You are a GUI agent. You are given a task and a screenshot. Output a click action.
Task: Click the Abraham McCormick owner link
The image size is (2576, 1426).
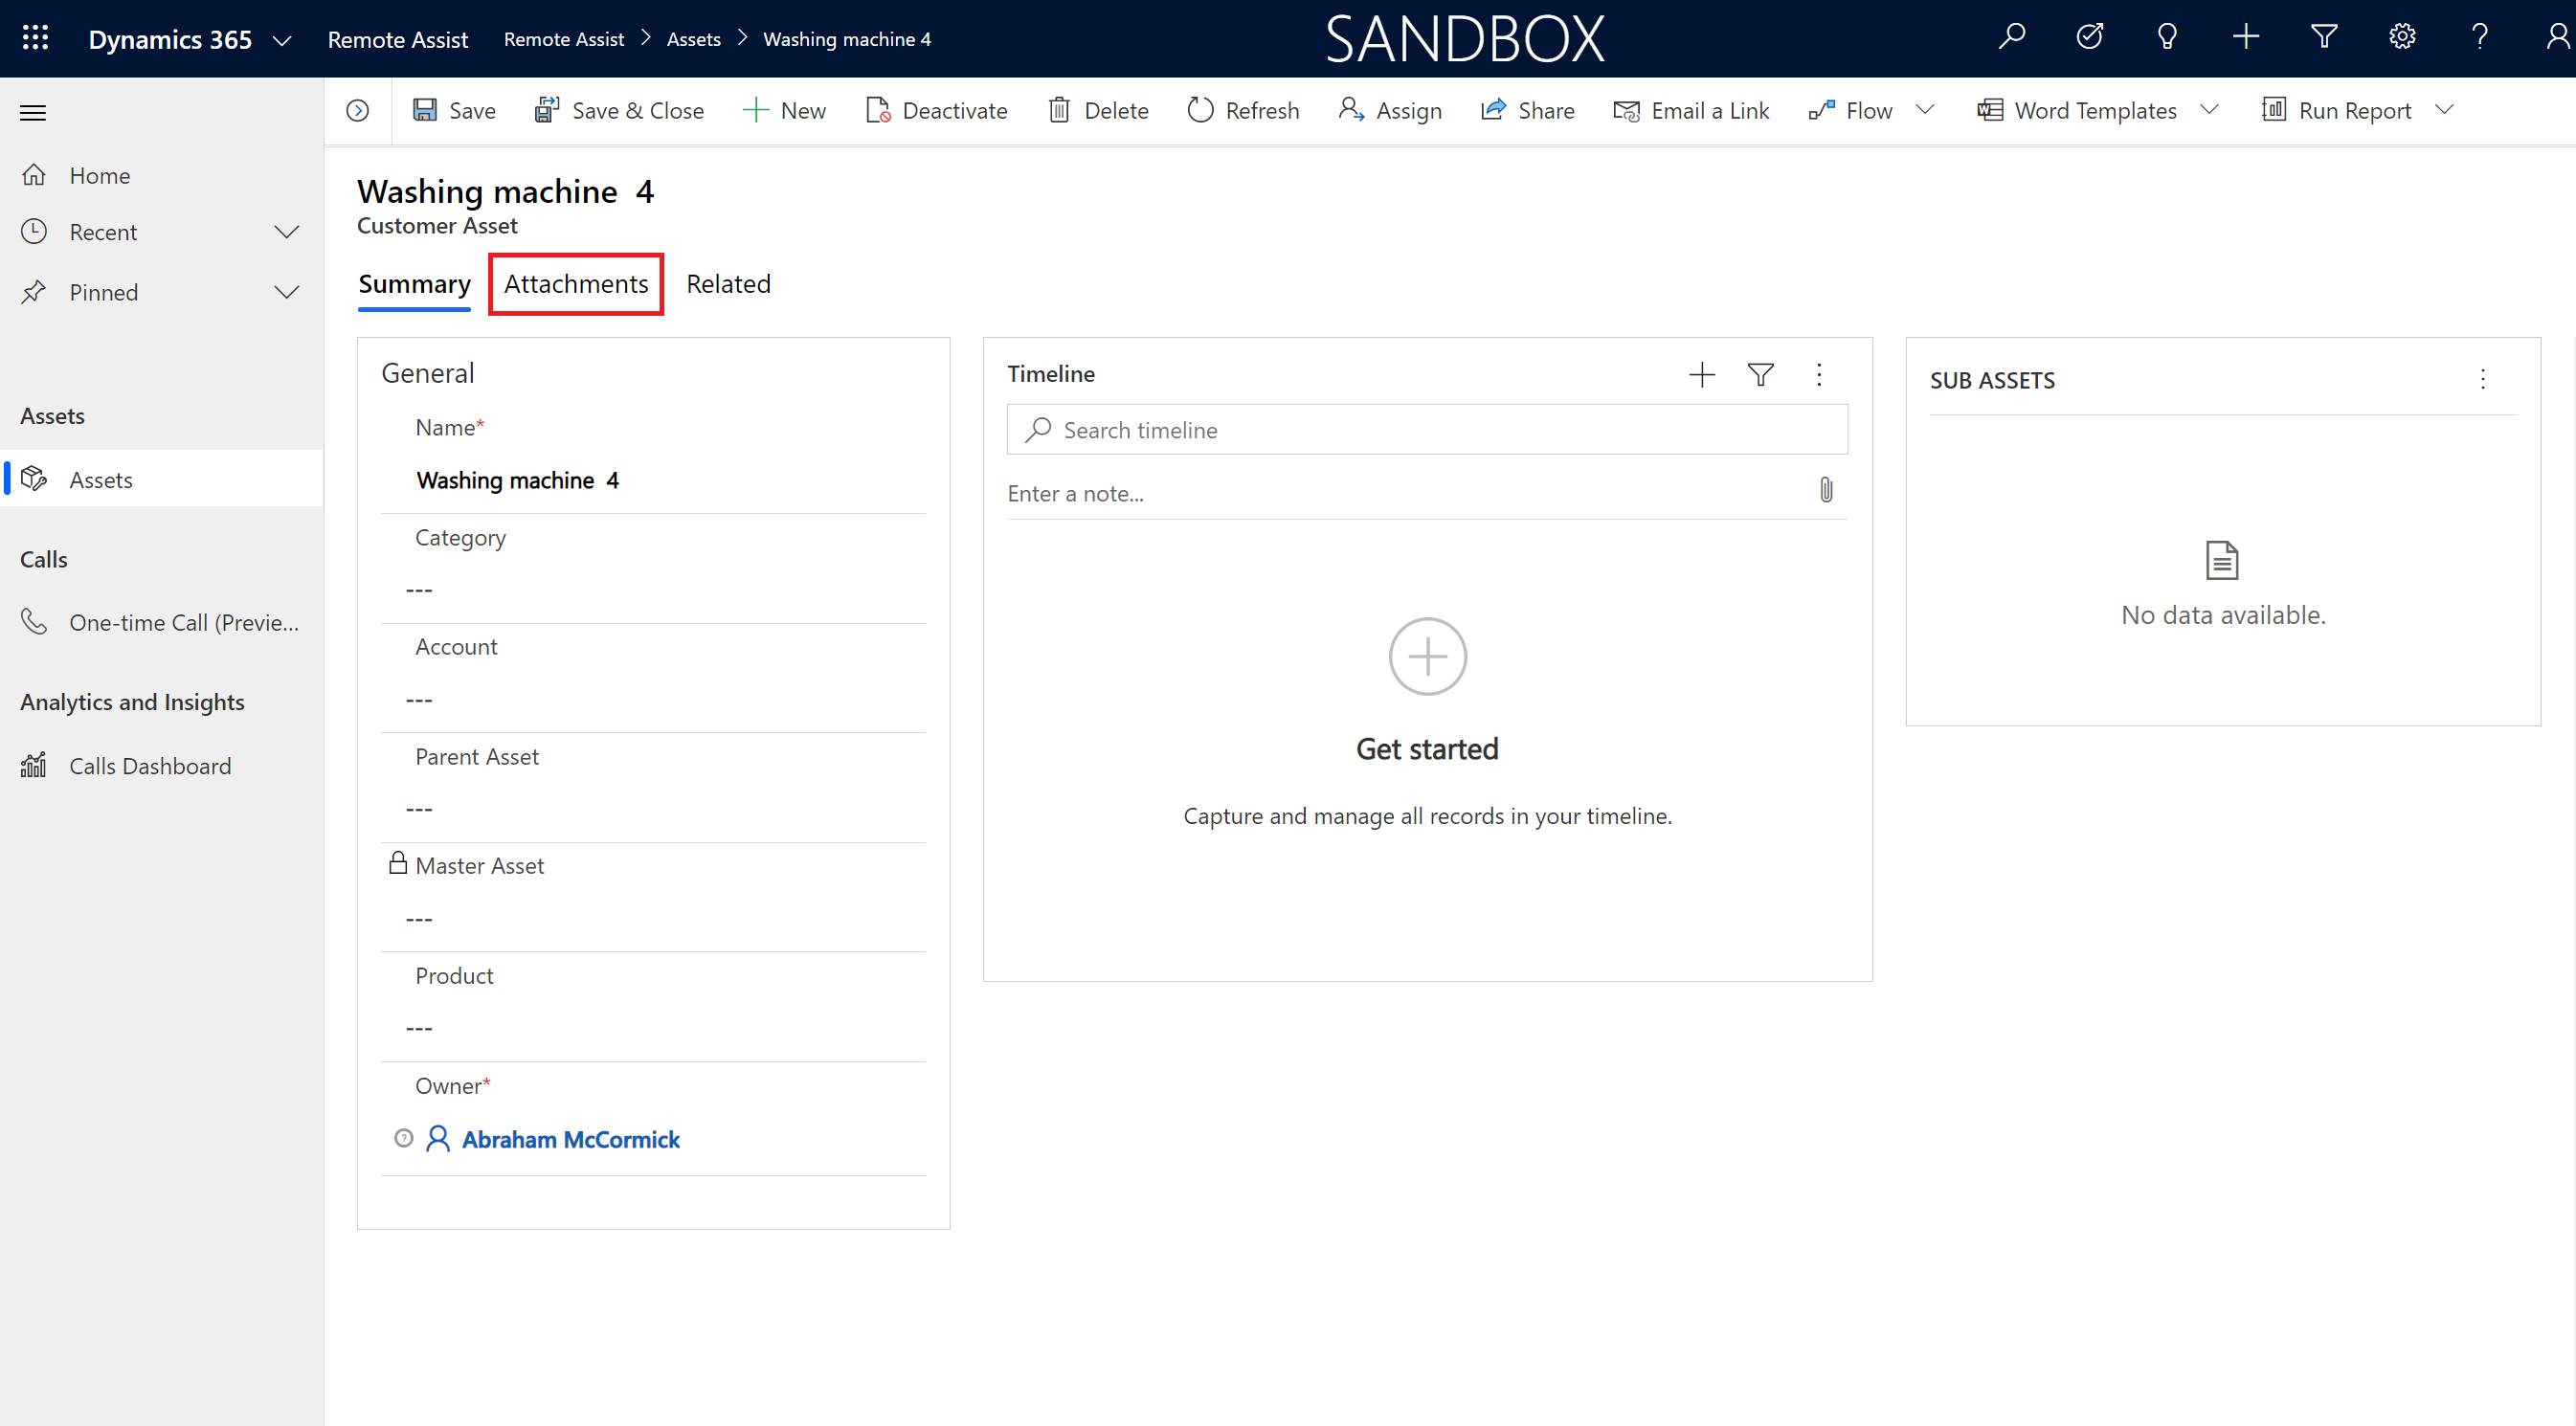coord(571,1138)
